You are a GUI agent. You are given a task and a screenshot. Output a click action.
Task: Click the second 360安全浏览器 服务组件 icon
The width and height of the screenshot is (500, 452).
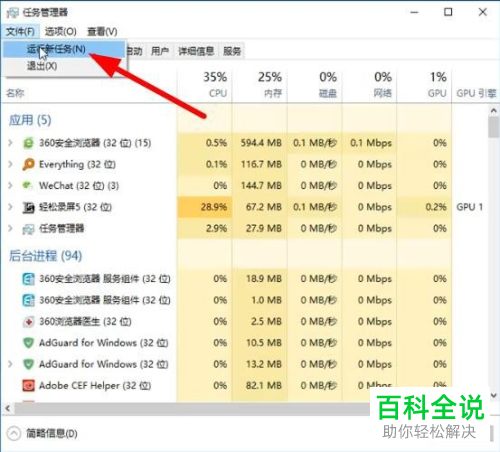click(x=28, y=300)
